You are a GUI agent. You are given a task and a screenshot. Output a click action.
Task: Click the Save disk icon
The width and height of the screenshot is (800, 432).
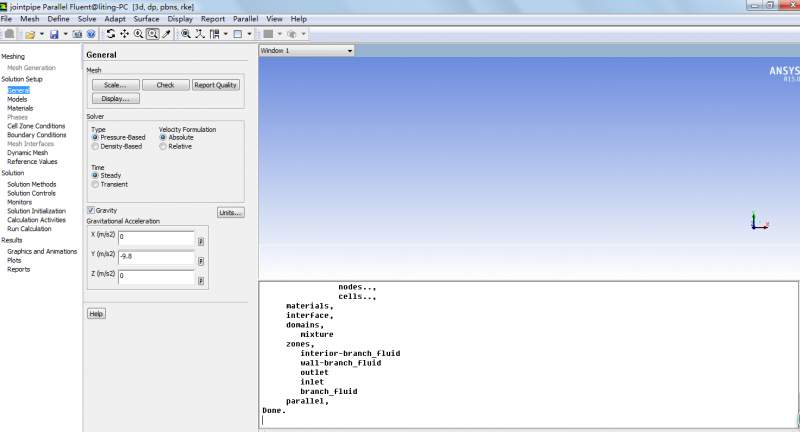[54, 34]
